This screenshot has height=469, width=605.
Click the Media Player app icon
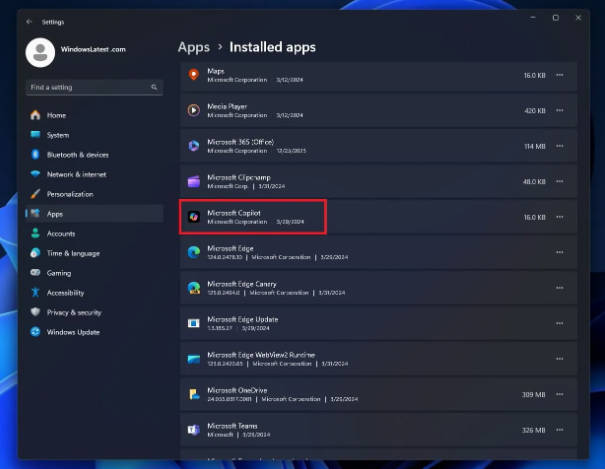tap(194, 110)
